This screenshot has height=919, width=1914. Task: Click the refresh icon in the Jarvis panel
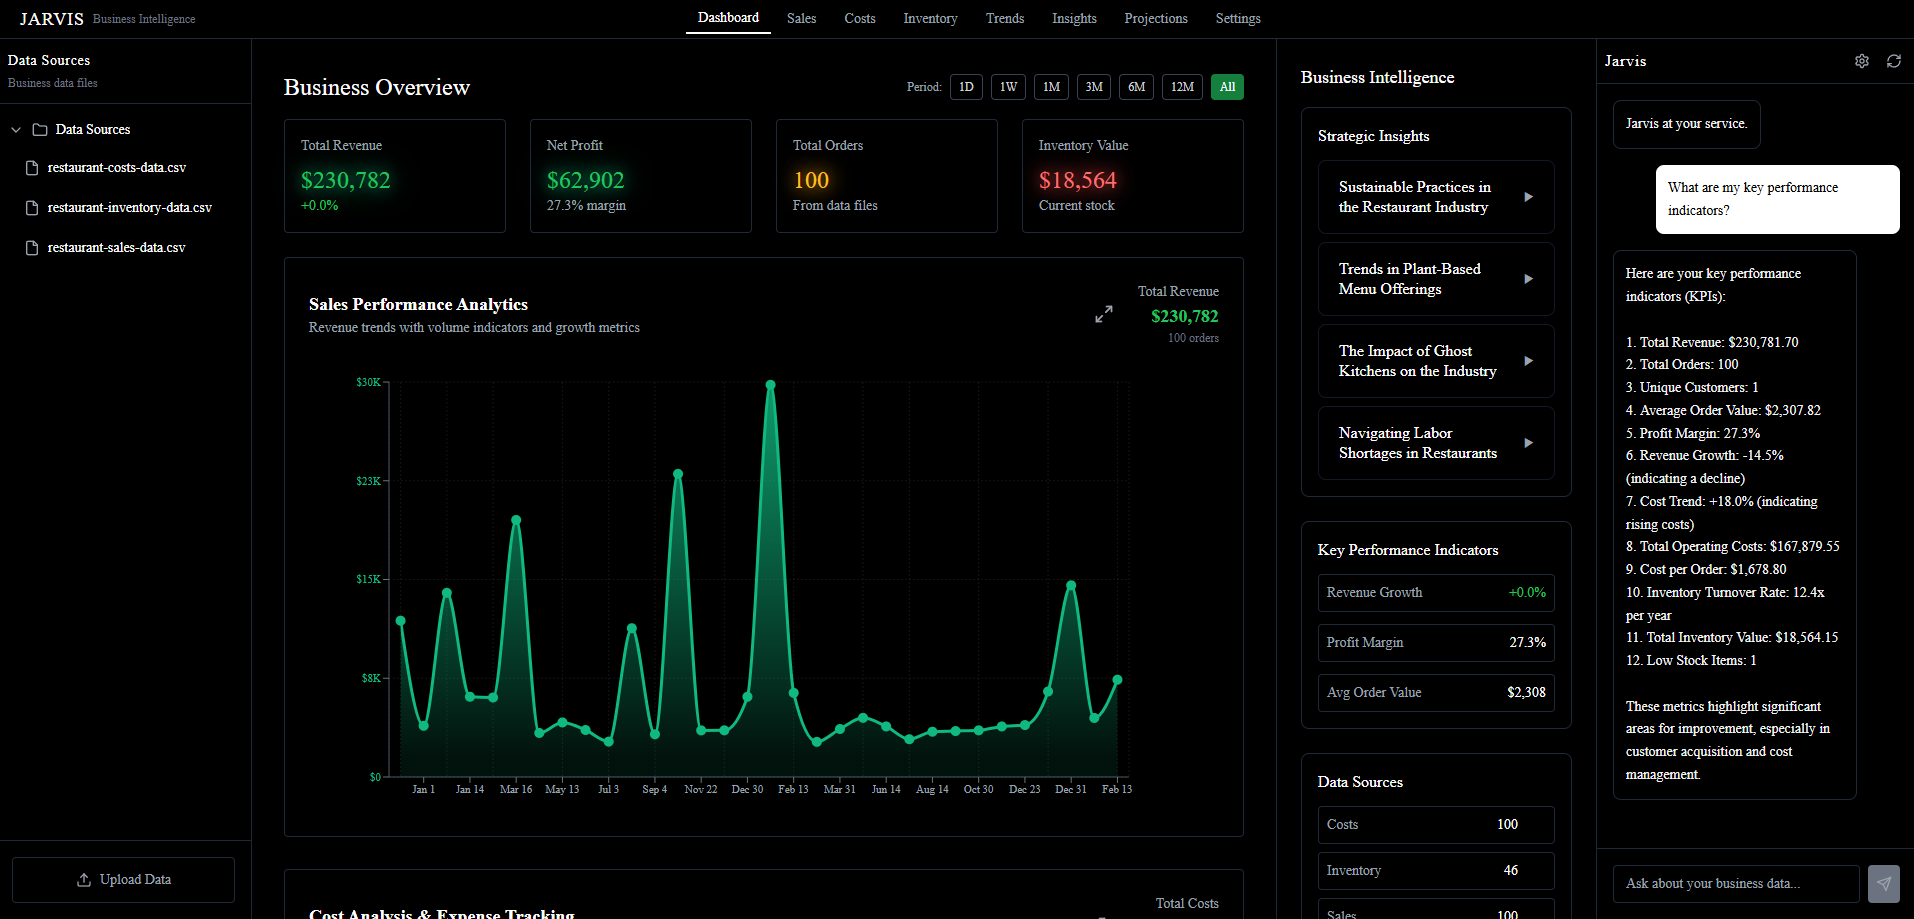point(1894,61)
